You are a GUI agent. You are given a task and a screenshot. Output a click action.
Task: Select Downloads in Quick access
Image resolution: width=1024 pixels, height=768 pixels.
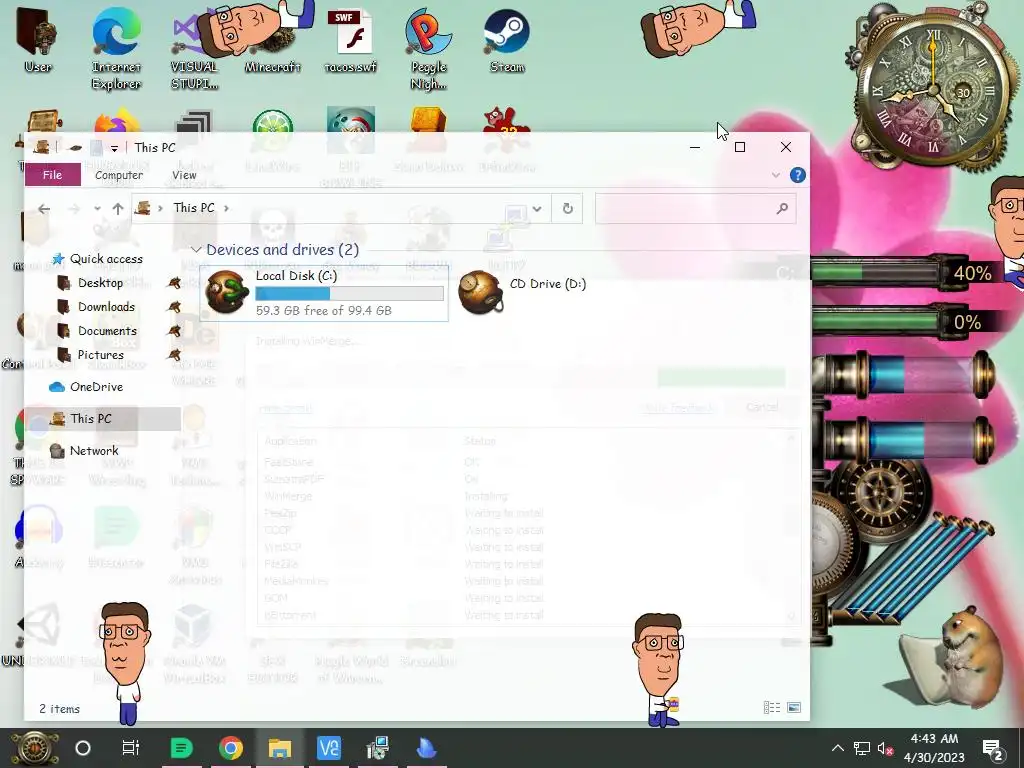(106, 307)
